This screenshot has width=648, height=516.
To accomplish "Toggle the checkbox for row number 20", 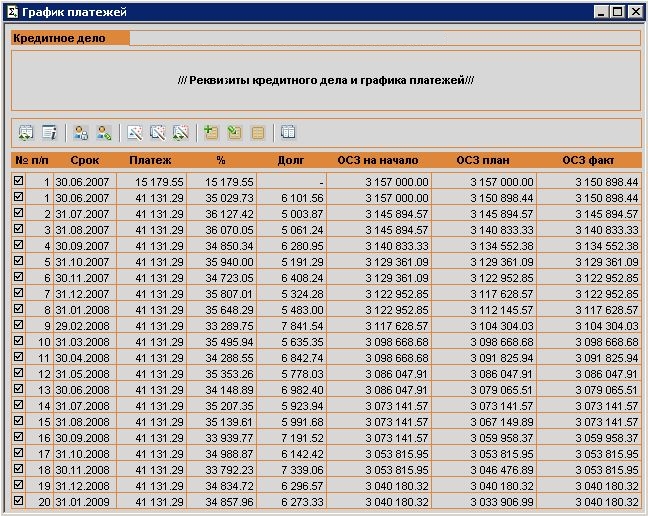I will [18, 500].
